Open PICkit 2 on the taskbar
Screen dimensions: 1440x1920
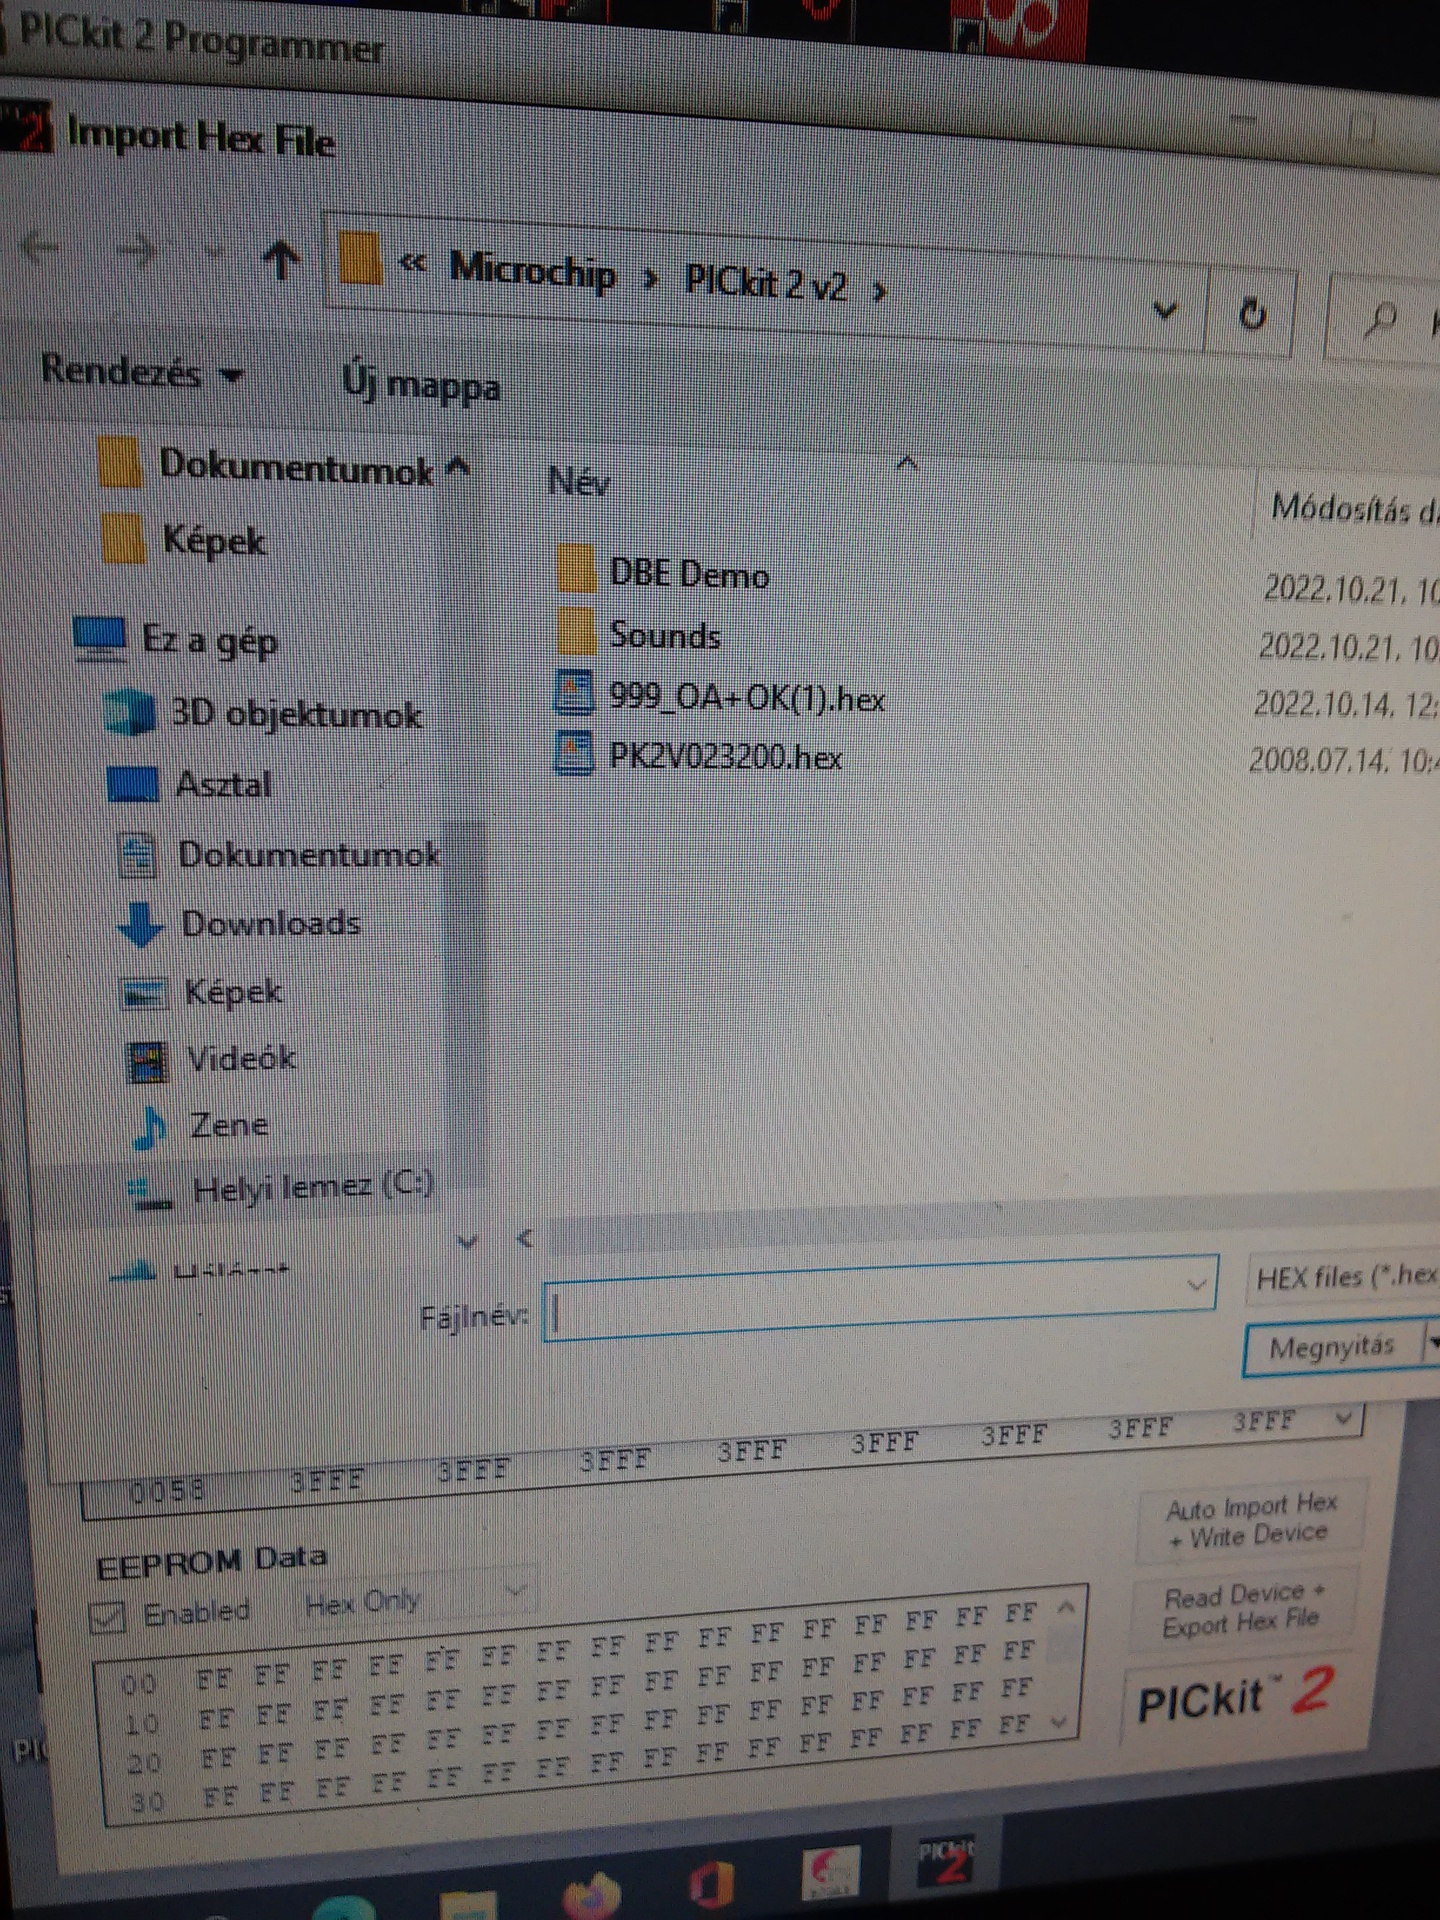coord(946,1862)
